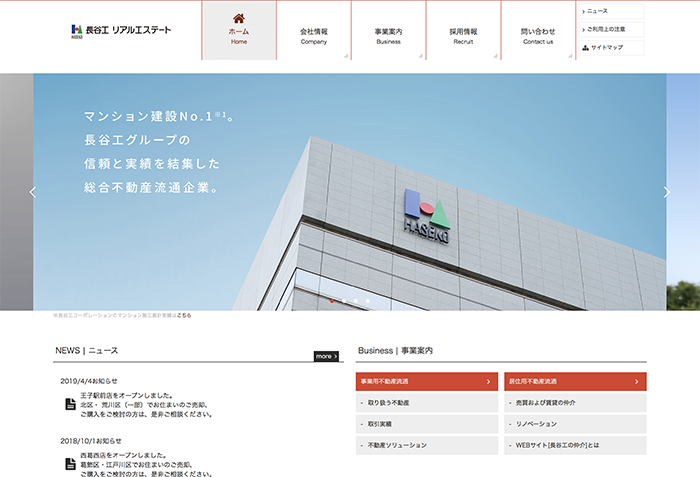
Task: Click the Haseko Real Estate logo
Action: [120, 30]
